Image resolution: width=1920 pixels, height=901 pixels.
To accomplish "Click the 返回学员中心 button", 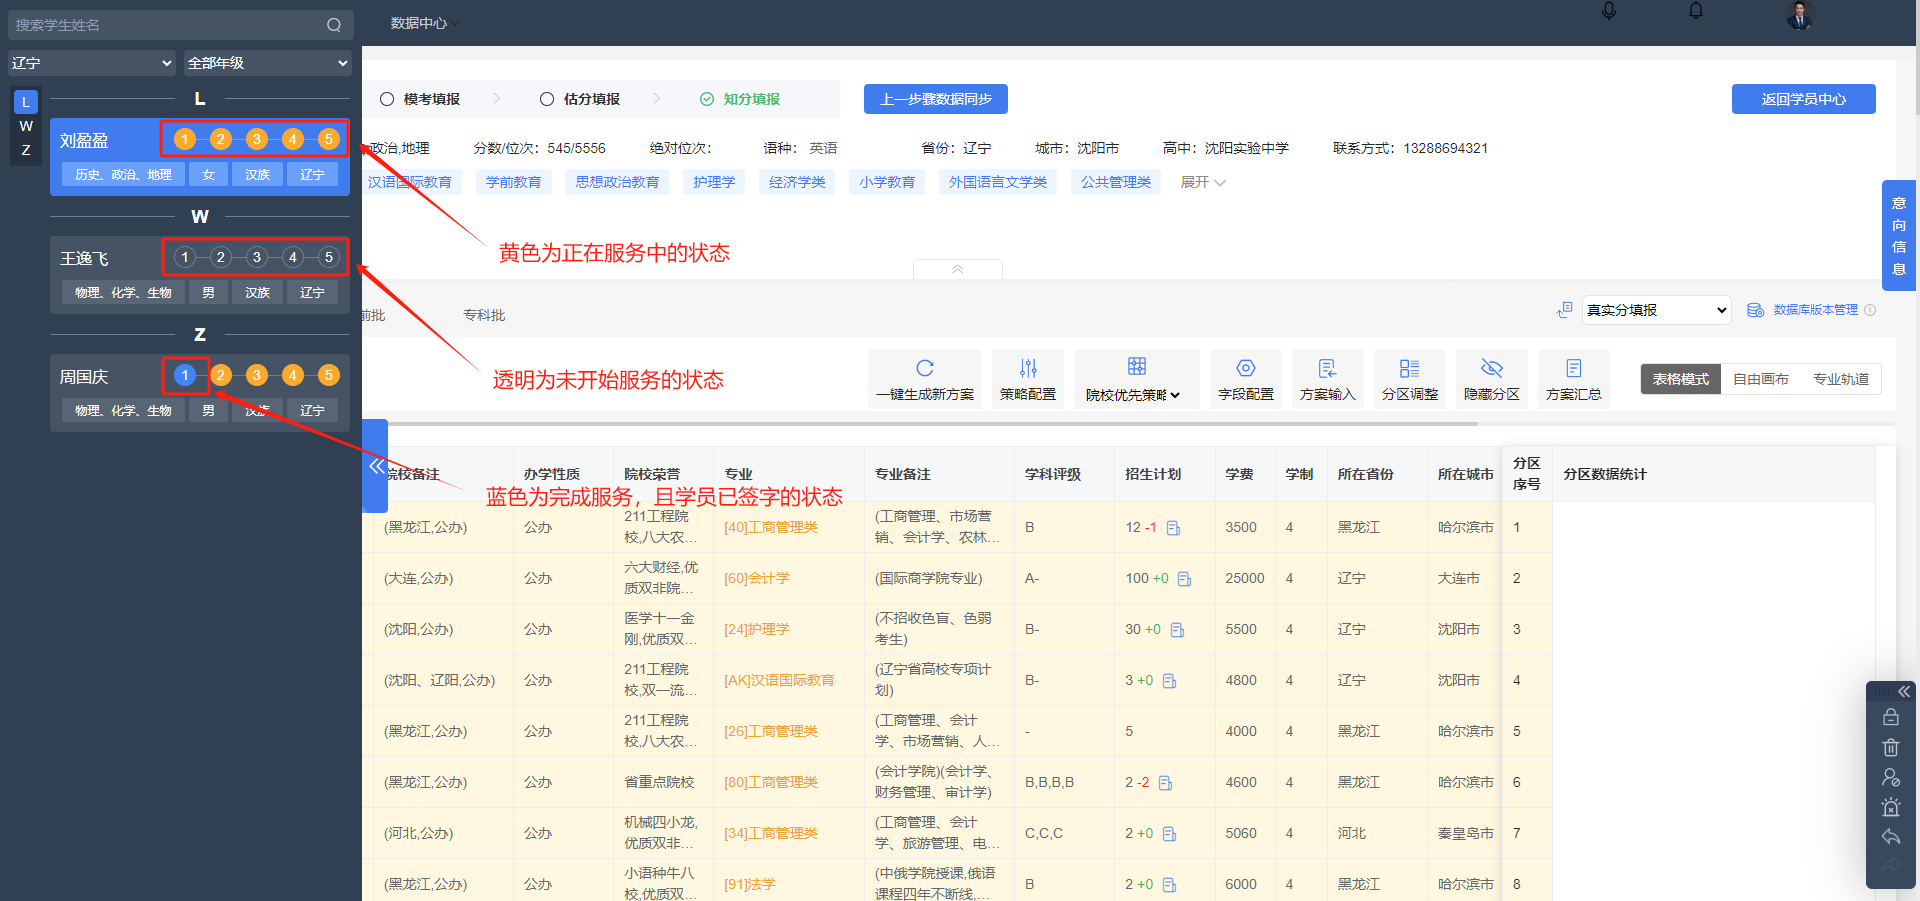I will pos(1803,99).
